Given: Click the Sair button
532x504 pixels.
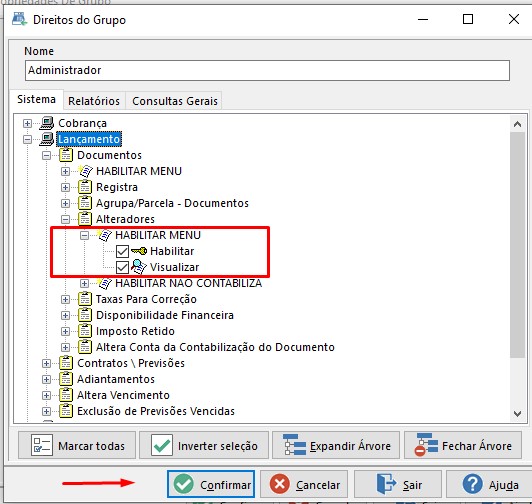Looking at the screenshot, I should 398,484.
